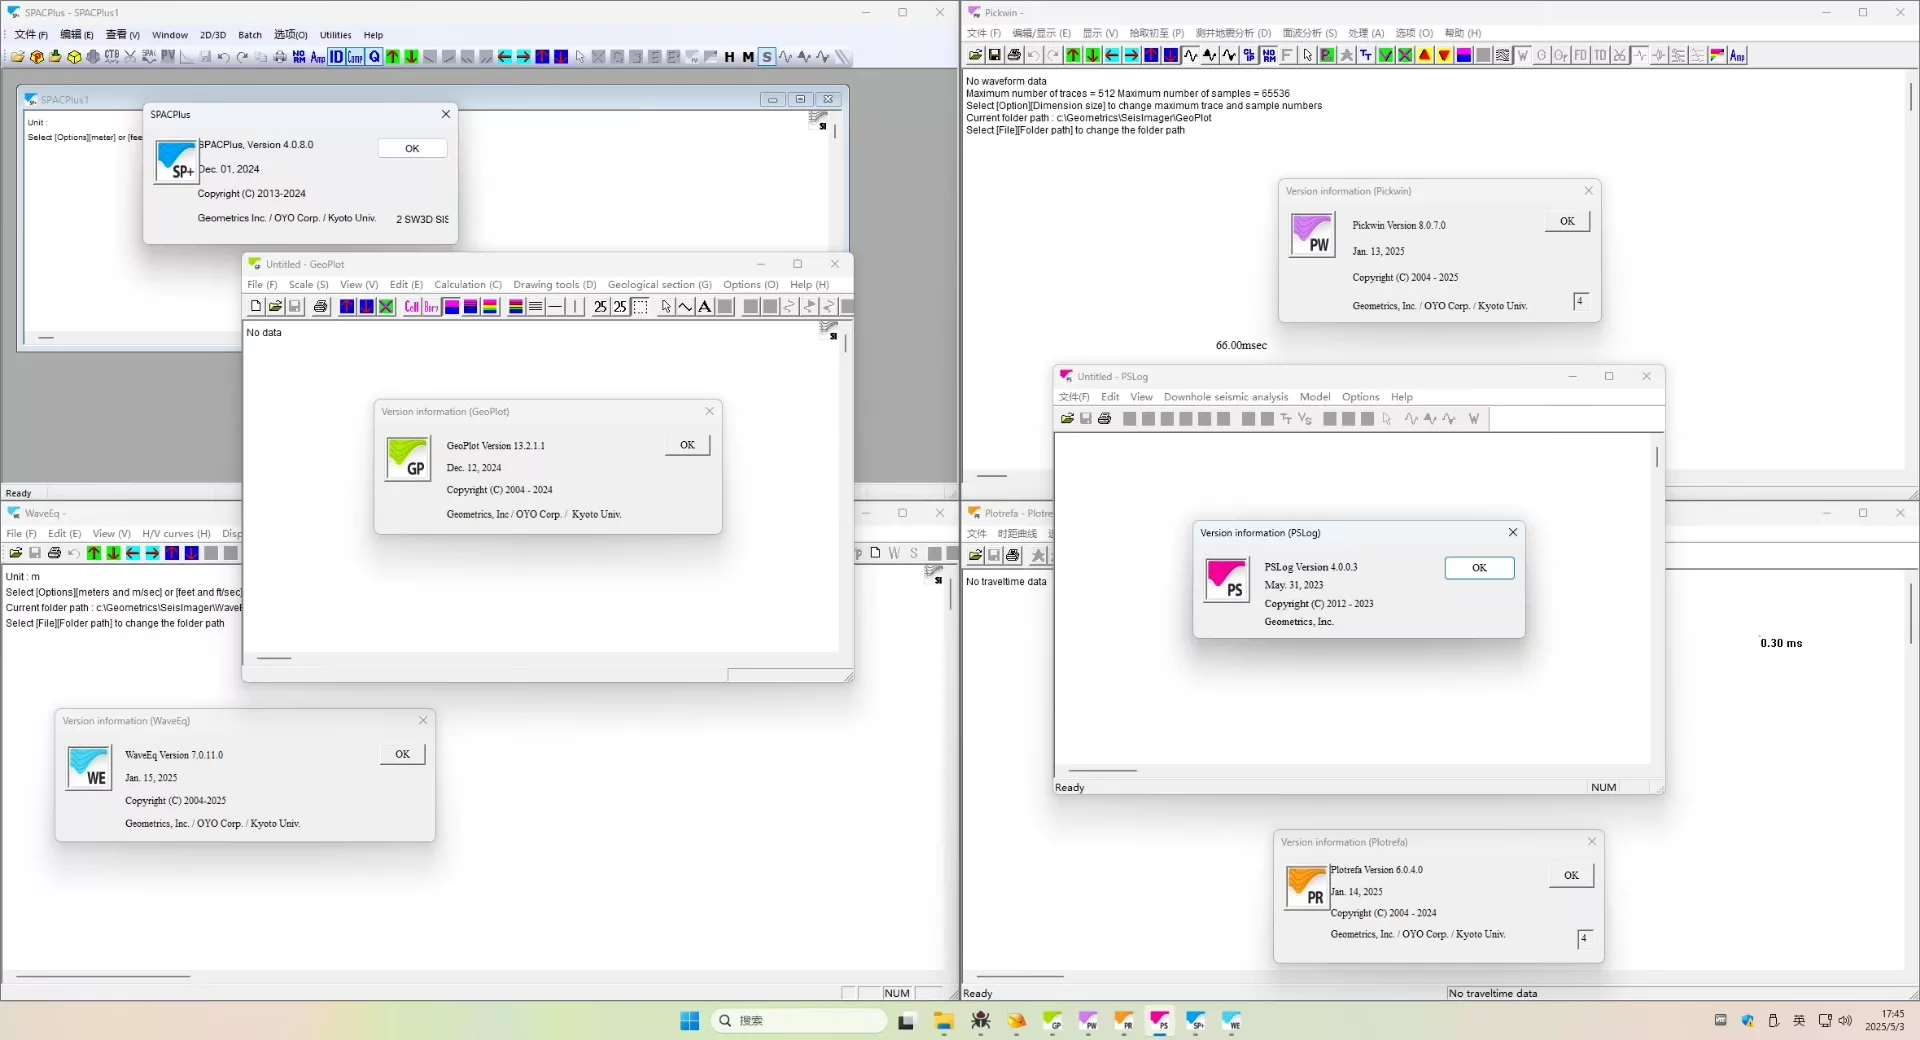Screen dimensions: 1920x1040
Task: Select the dotted rectangle tool in GeoPlot
Action: click(x=640, y=307)
